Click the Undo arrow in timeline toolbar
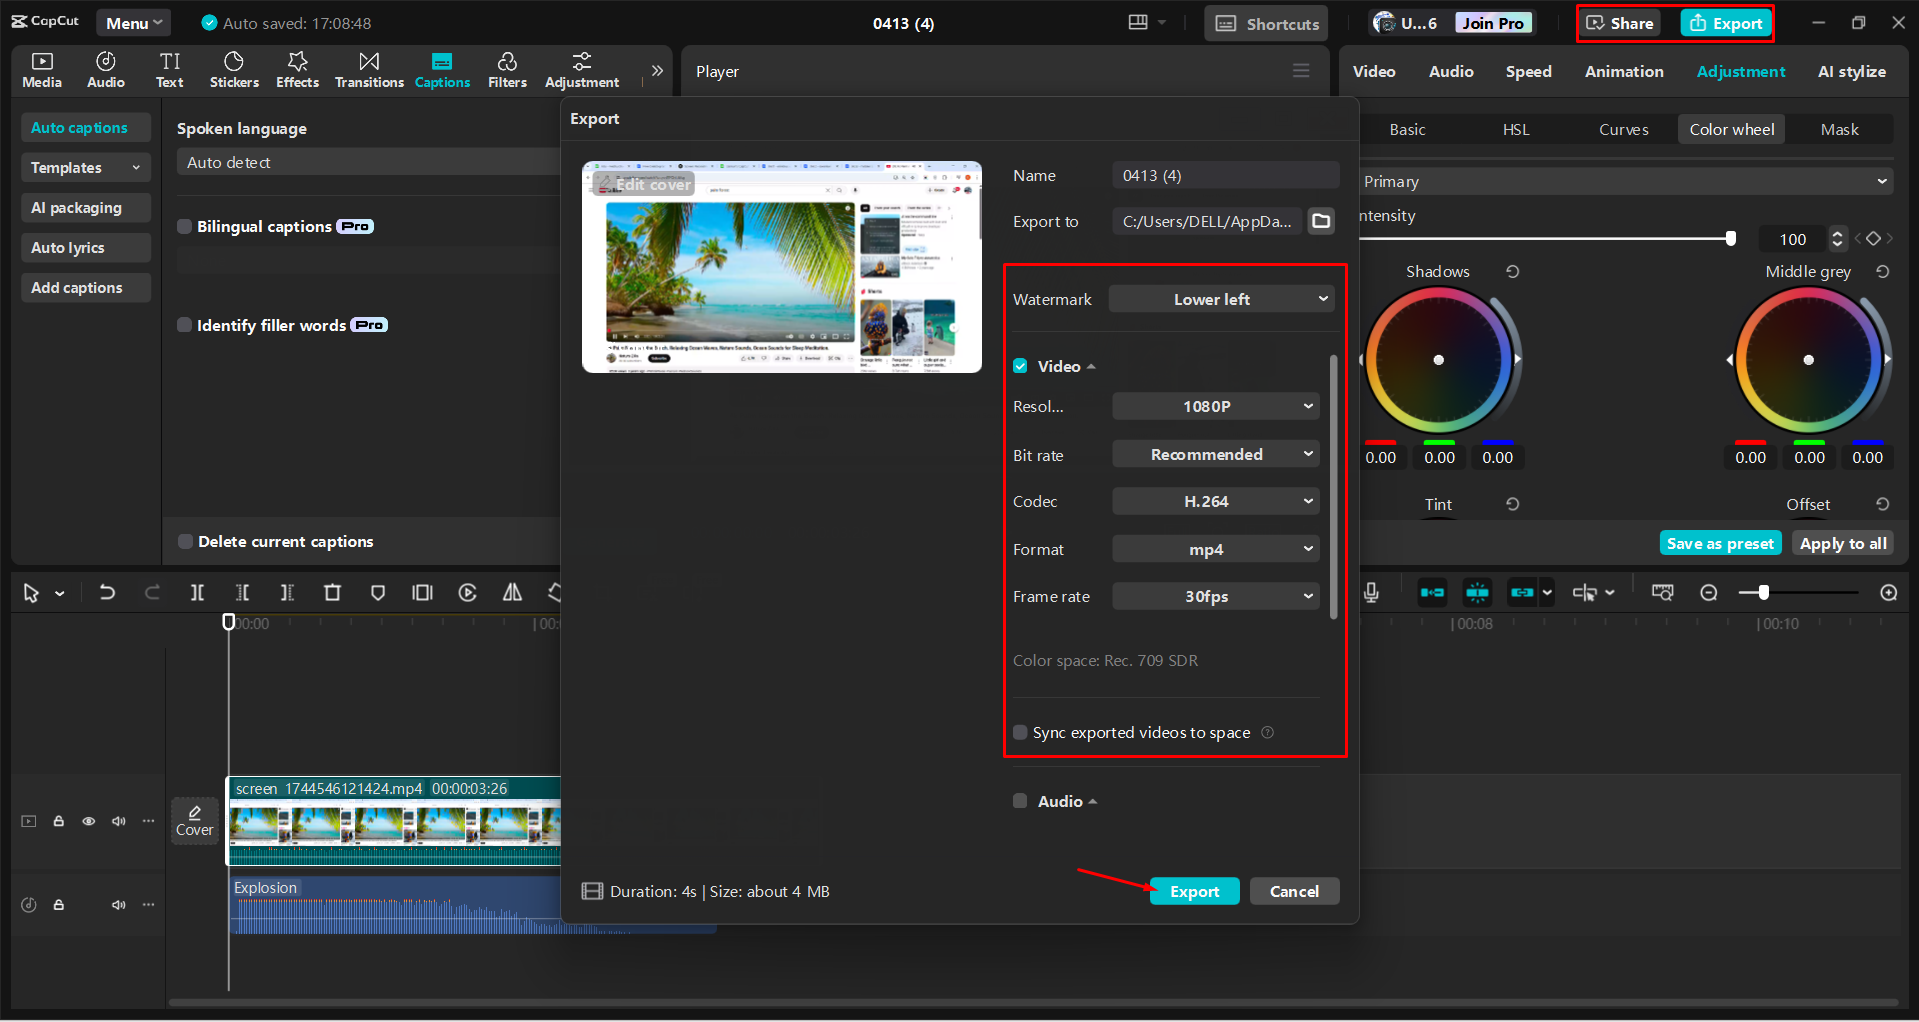 (x=107, y=593)
